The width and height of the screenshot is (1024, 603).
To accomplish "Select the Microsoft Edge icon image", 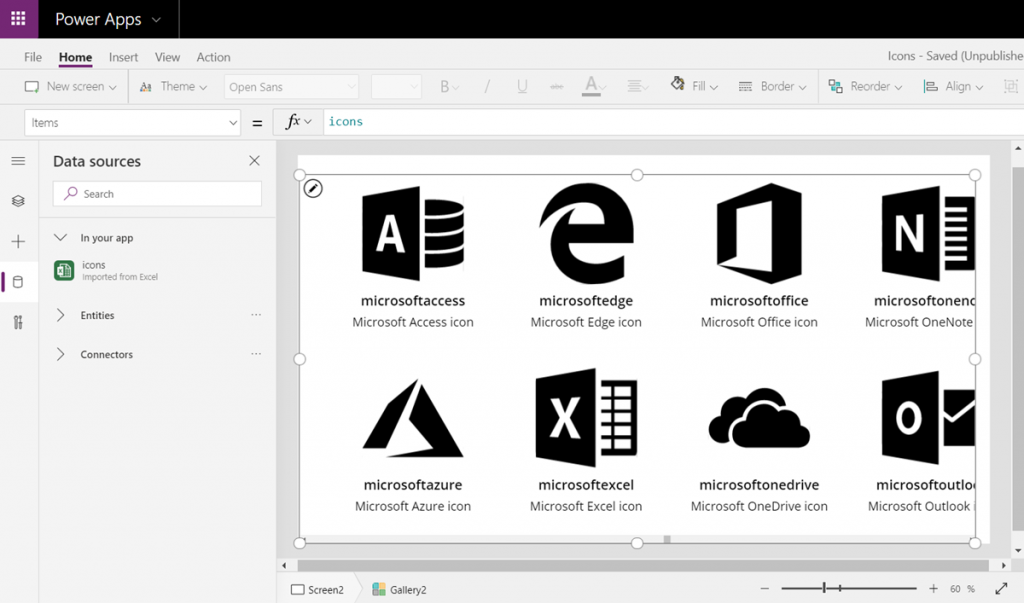I will point(586,234).
